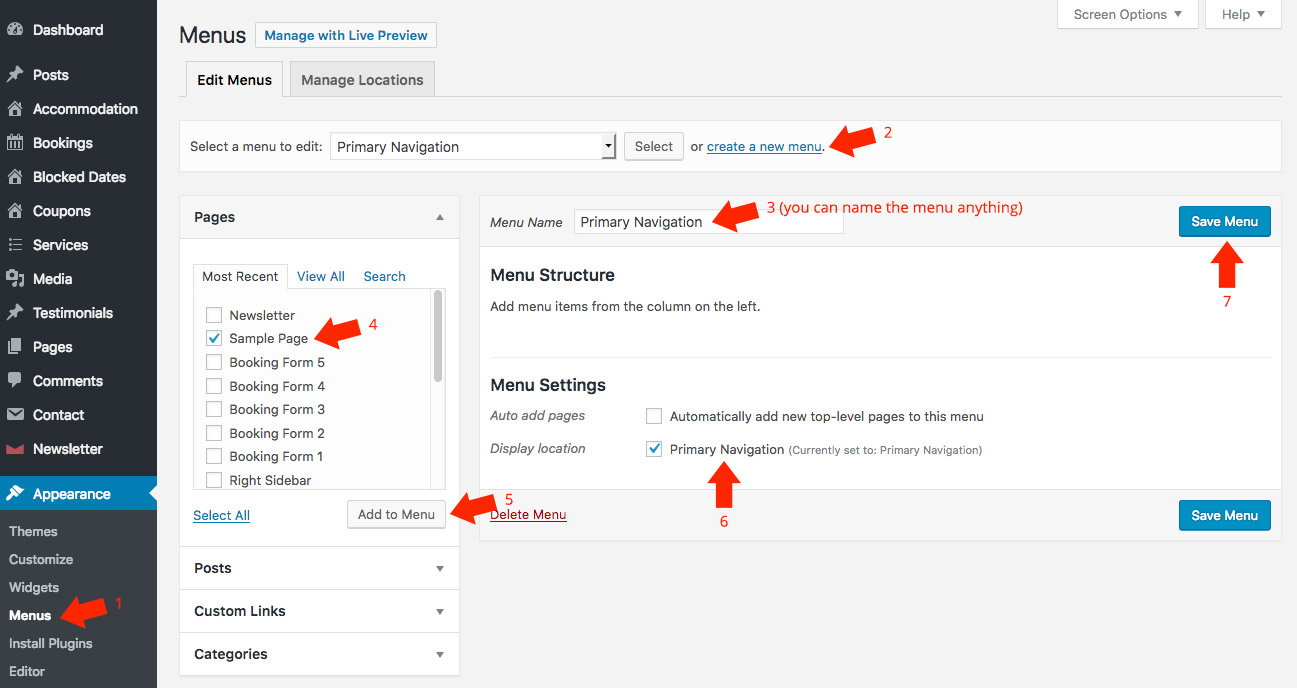Switch to the View All pages tab
The image size is (1297, 688).
320,276
